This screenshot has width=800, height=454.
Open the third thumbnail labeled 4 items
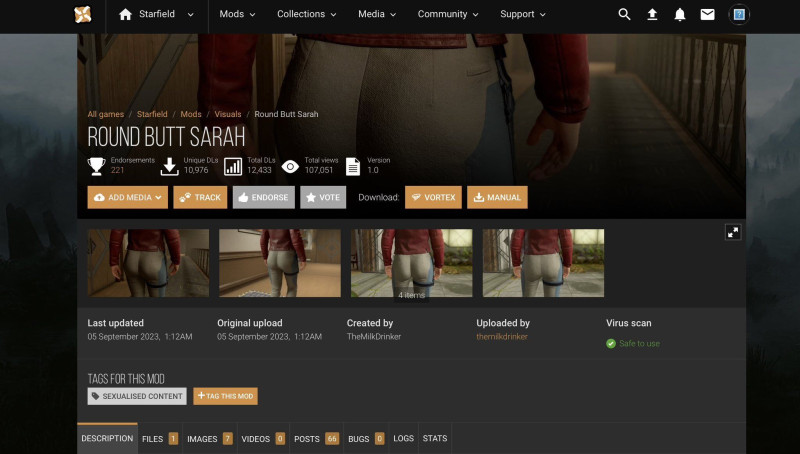(411, 263)
